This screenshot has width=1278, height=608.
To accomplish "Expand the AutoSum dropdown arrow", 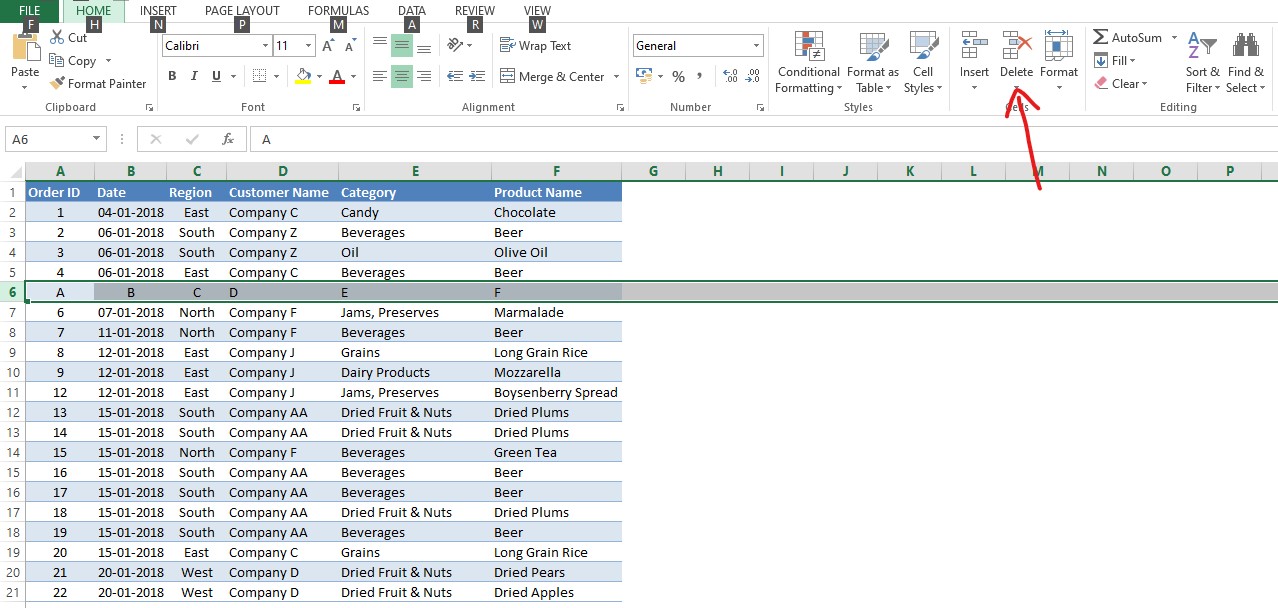I will click(x=1174, y=38).
